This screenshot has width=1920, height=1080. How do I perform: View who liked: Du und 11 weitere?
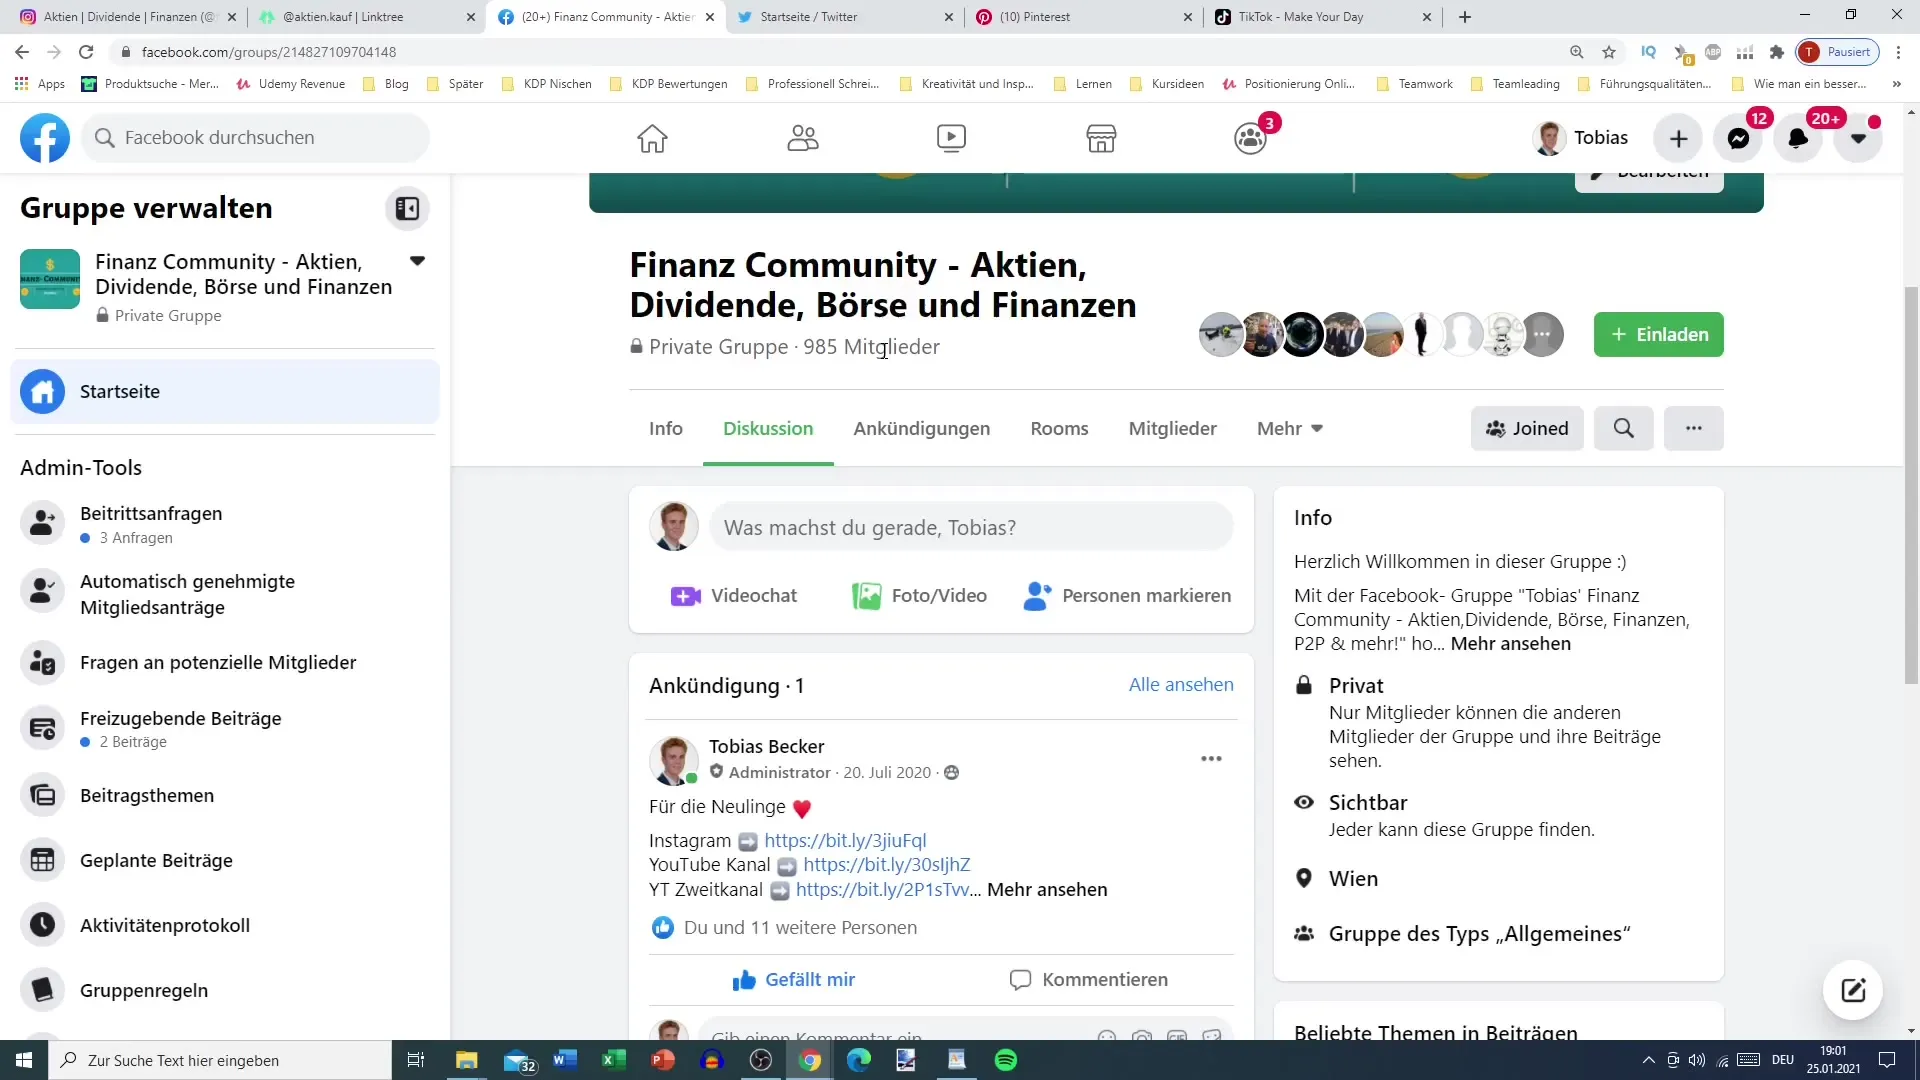coord(800,927)
